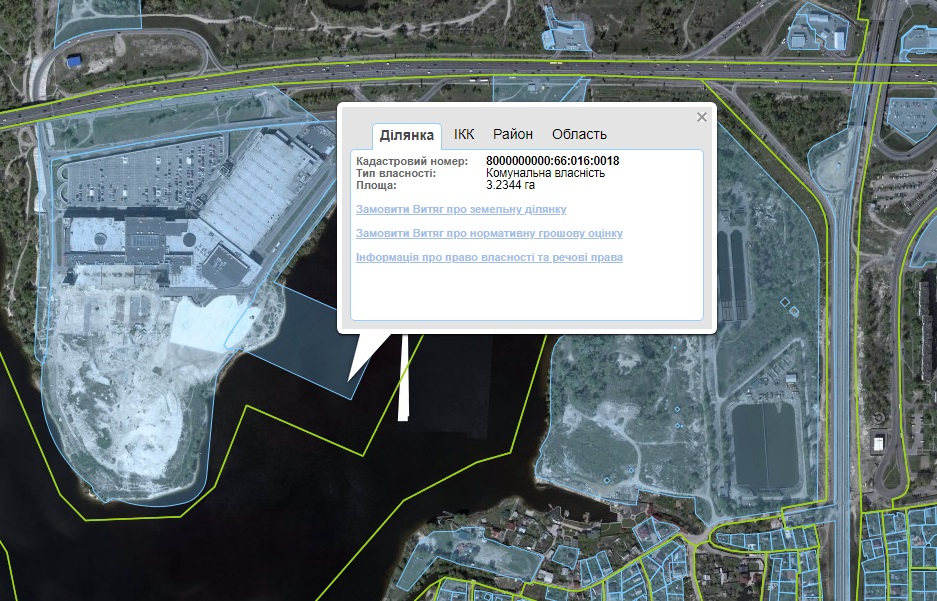
Task: Click the small blue-roofed building top-left
Action: click(x=75, y=62)
